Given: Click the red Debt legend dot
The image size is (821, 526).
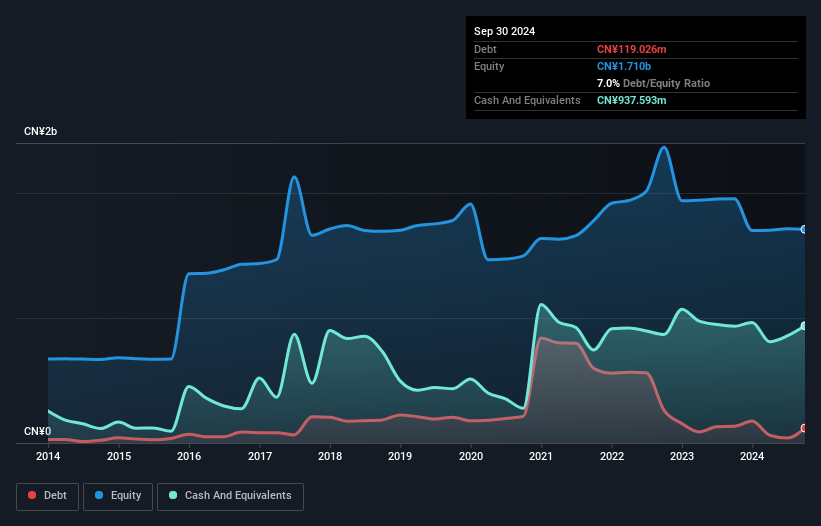Looking at the screenshot, I should point(32,495).
